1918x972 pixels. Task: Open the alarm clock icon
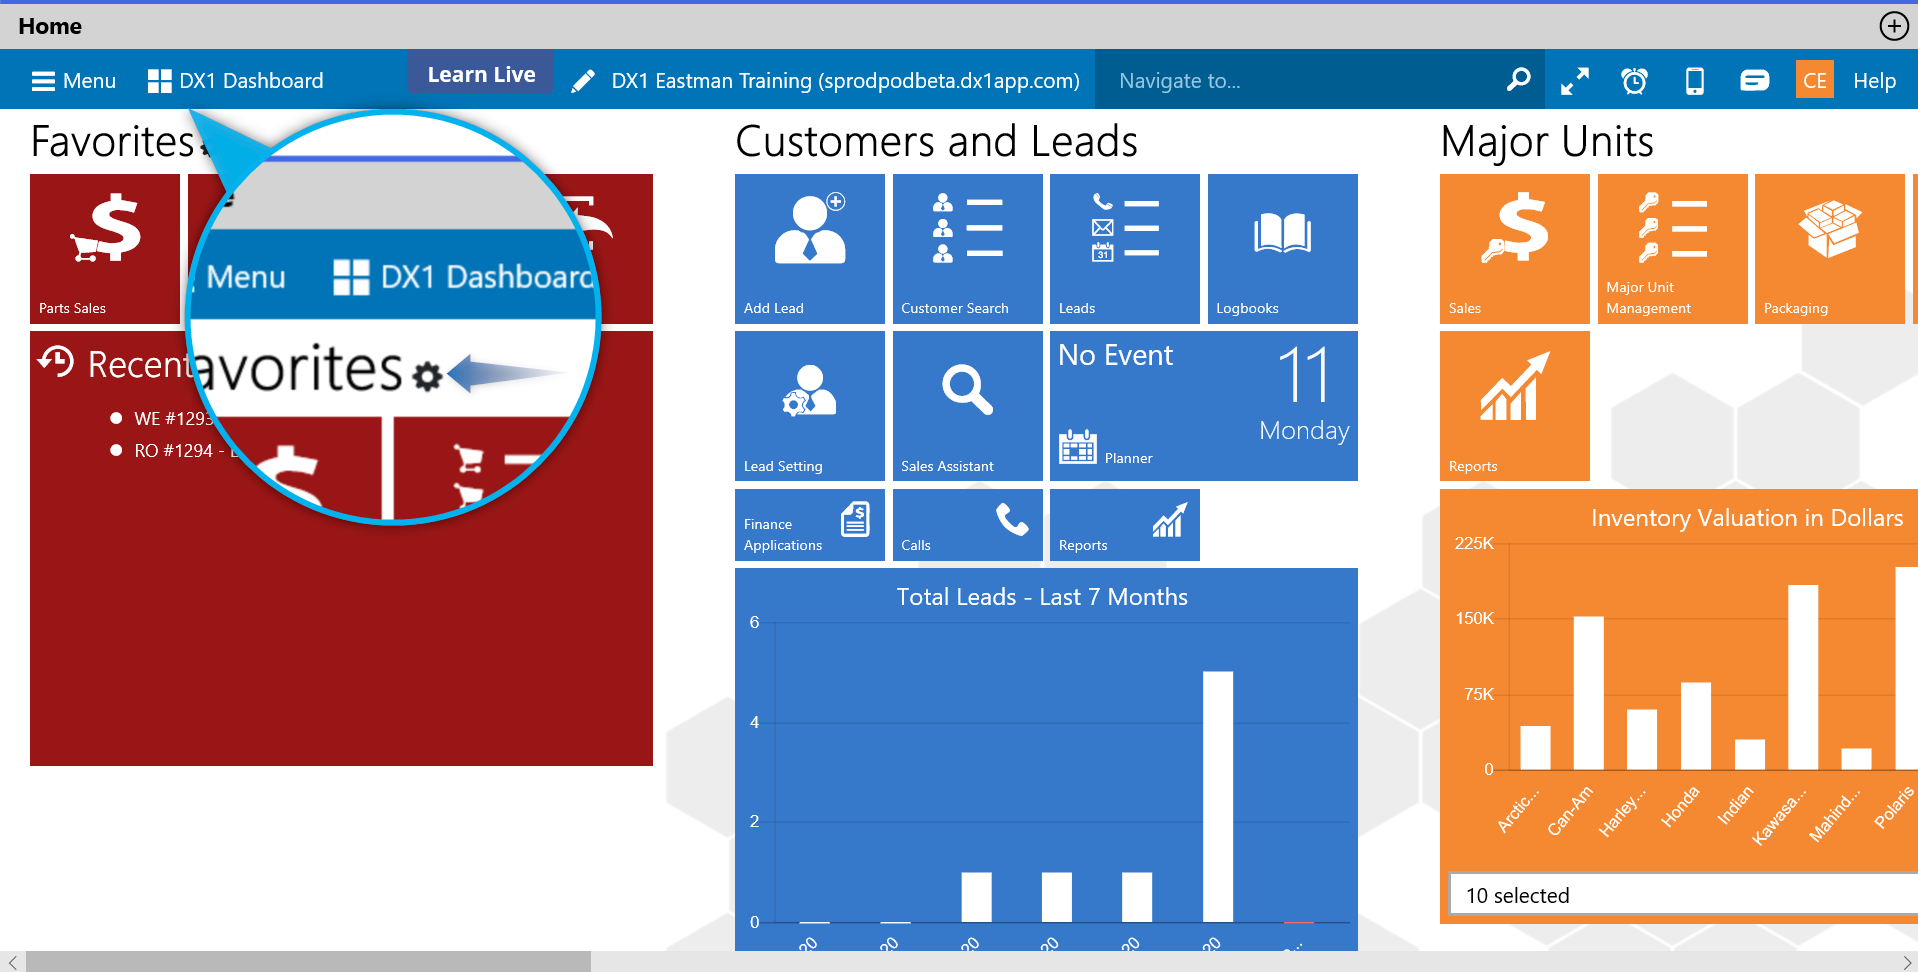point(1635,80)
